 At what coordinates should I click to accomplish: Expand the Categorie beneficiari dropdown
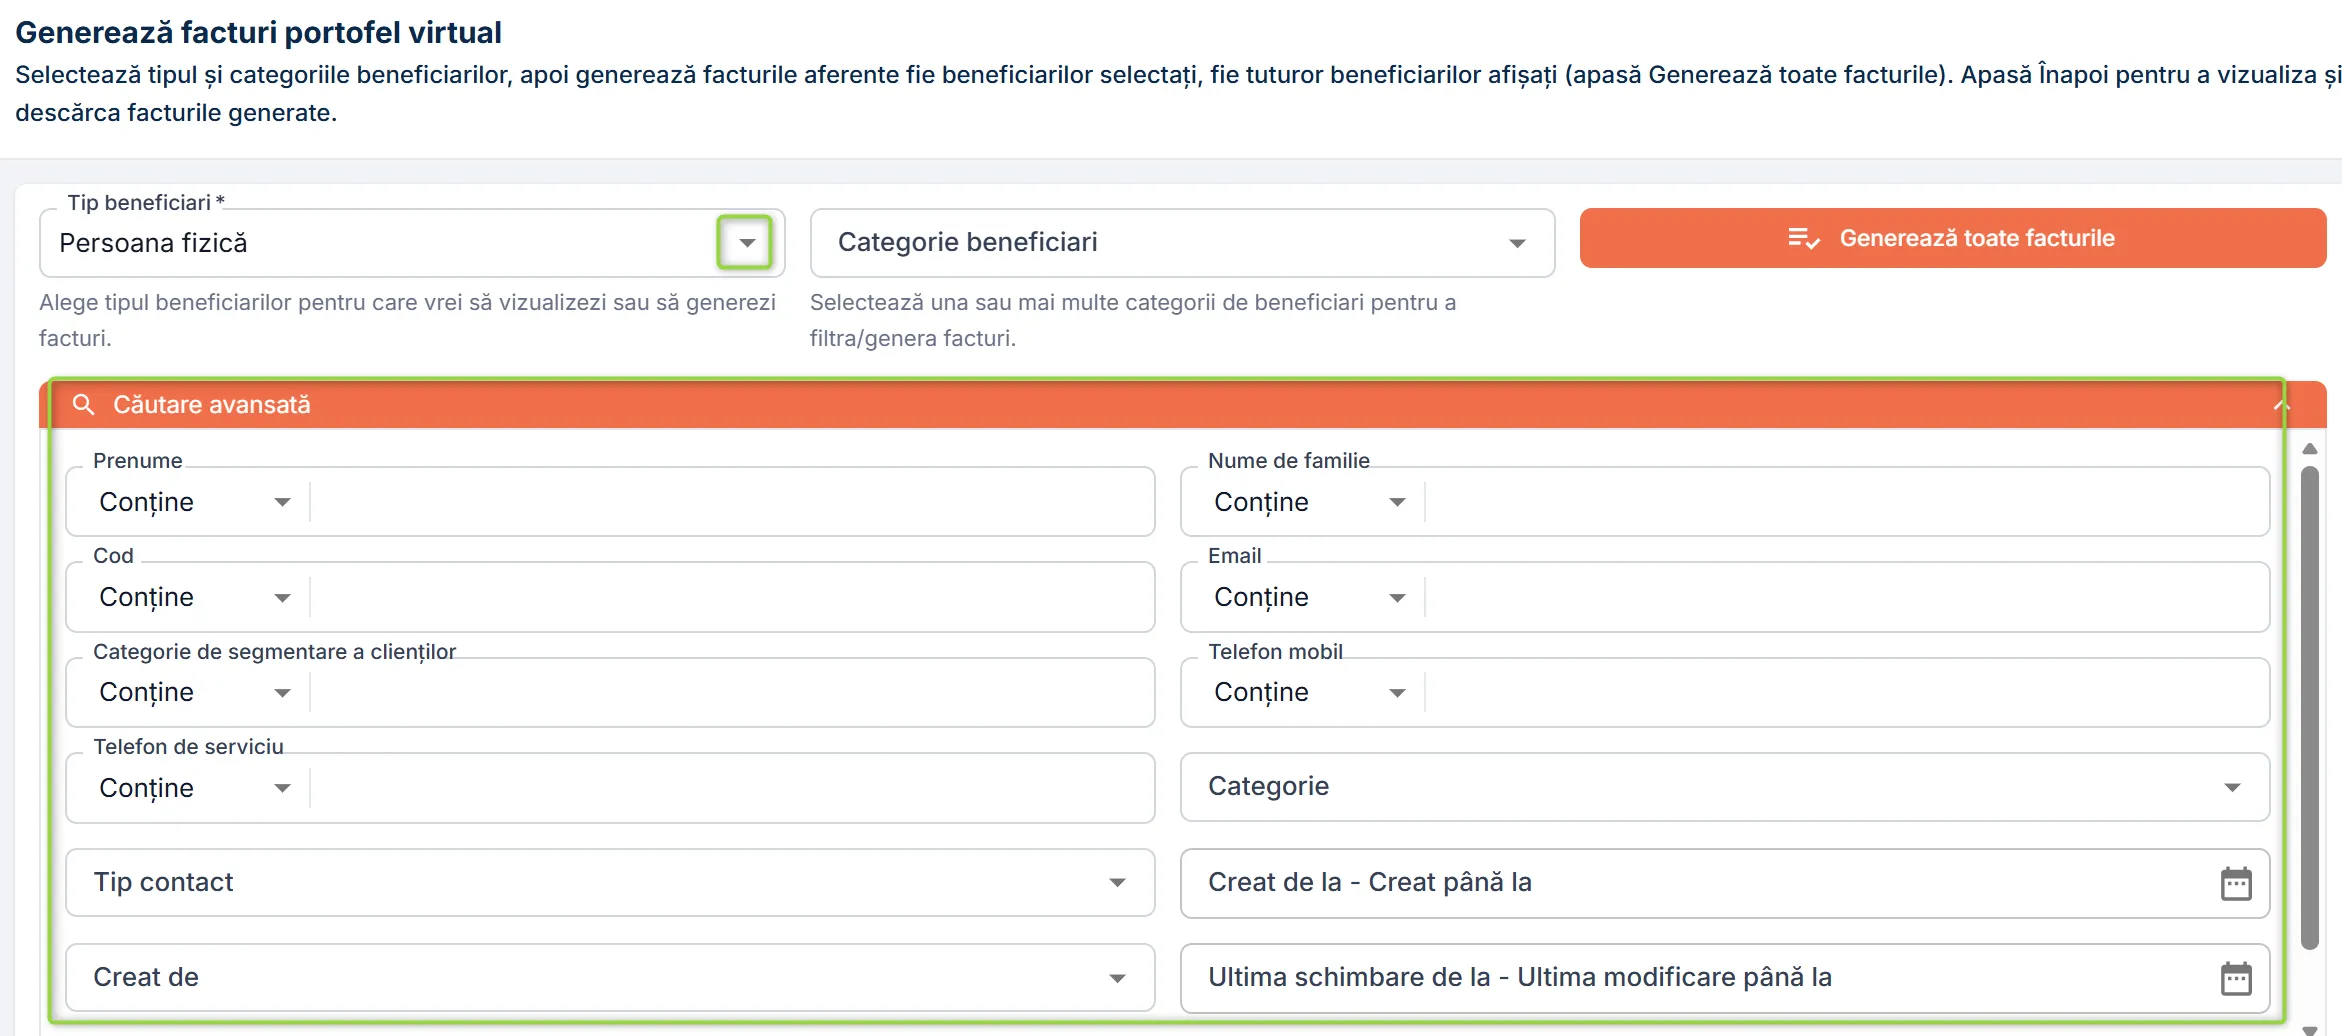pyautogui.click(x=1517, y=243)
